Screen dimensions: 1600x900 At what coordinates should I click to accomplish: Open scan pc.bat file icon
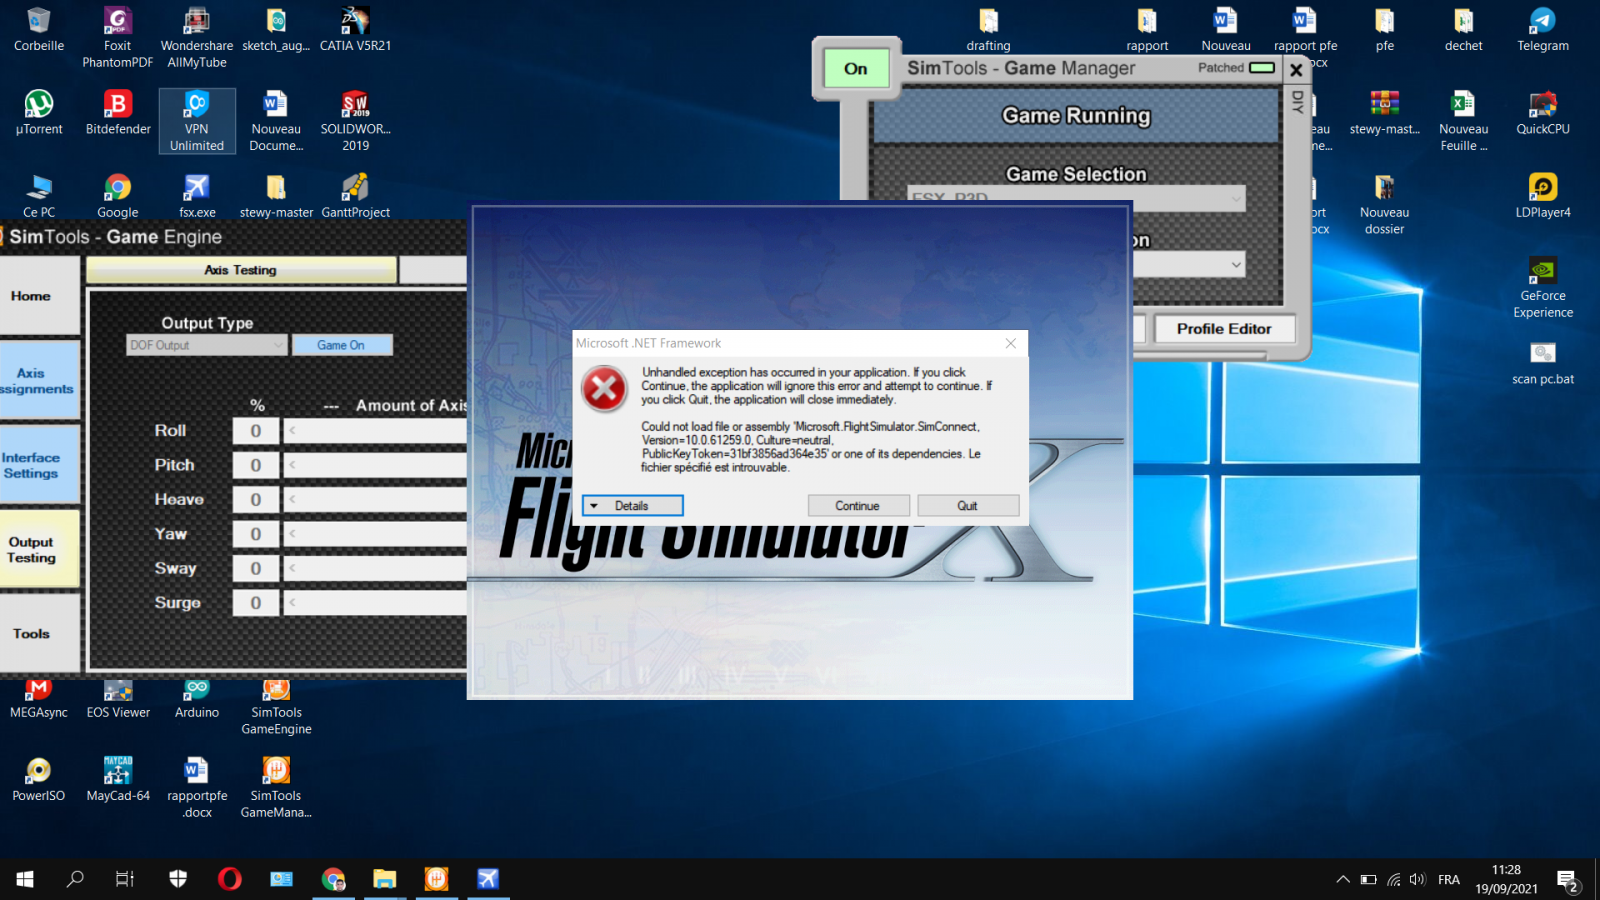pyautogui.click(x=1543, y=363)
